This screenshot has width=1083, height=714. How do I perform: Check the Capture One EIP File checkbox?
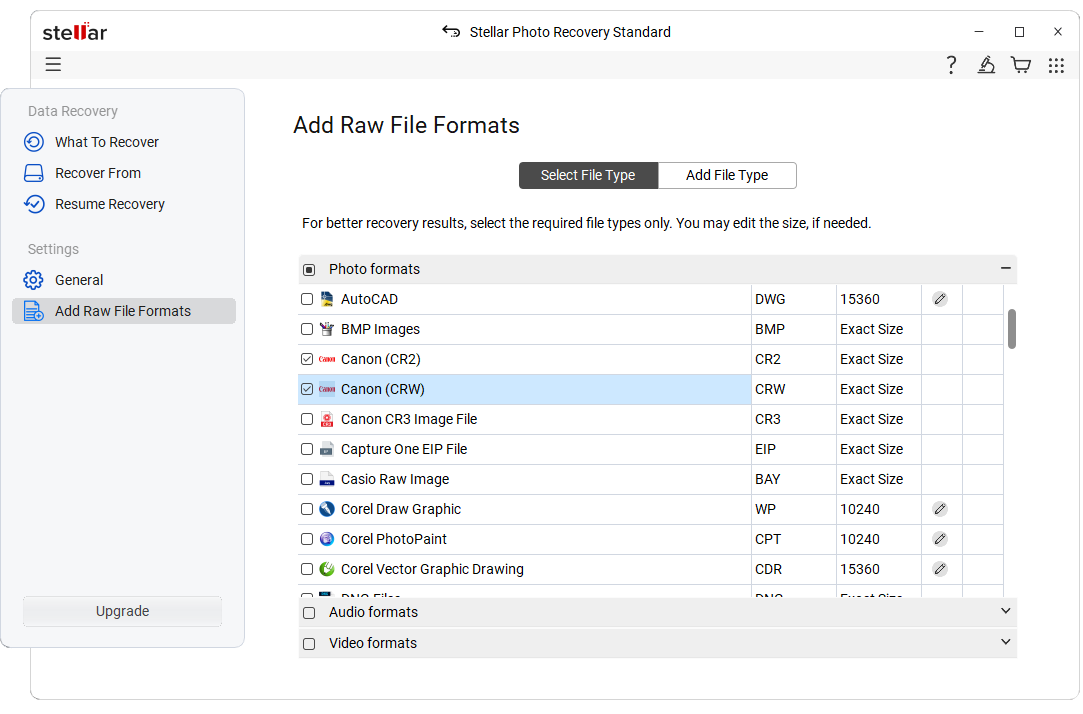307,450
